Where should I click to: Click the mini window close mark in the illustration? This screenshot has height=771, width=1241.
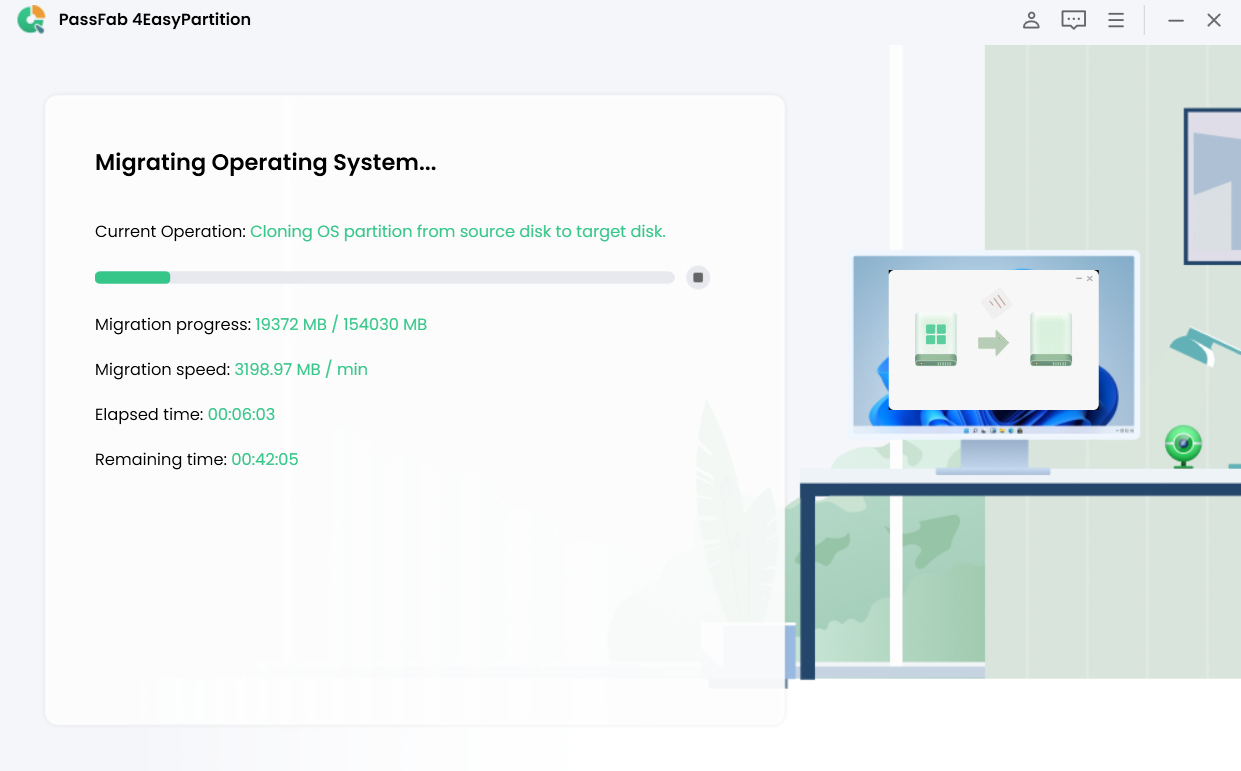[x=1089, y=278]
